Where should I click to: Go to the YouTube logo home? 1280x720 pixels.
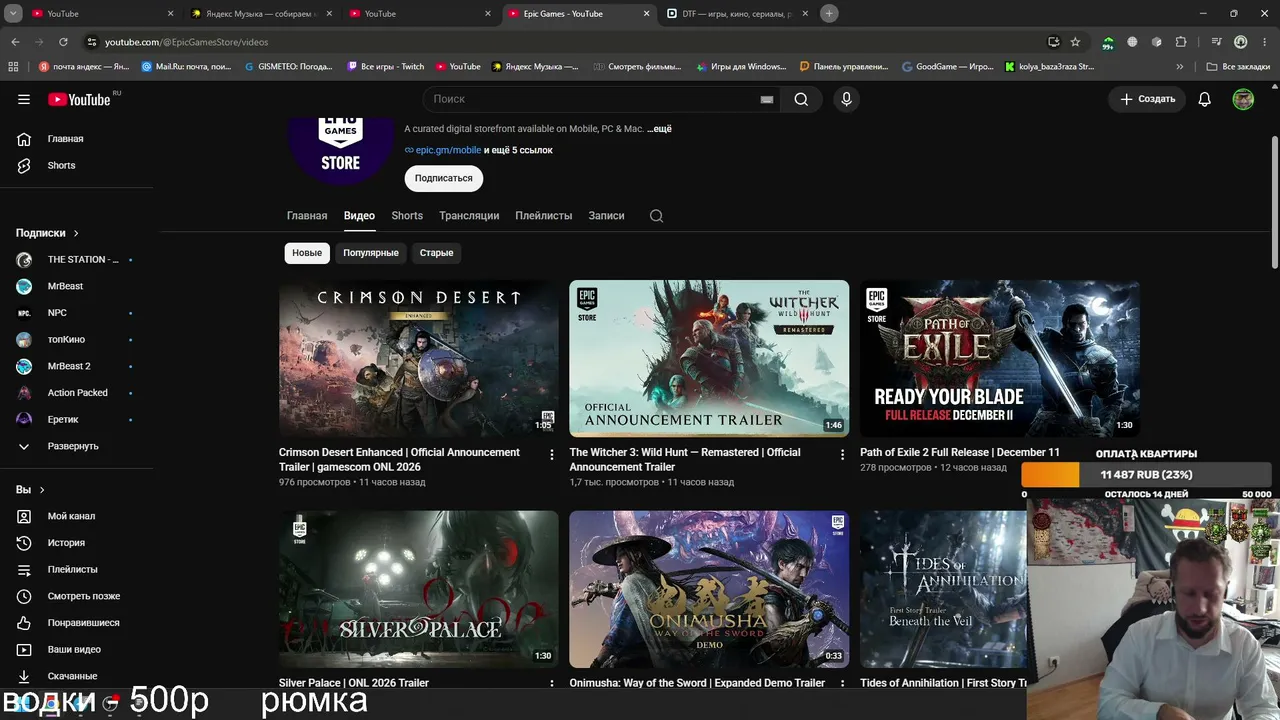tap(79, 99)
